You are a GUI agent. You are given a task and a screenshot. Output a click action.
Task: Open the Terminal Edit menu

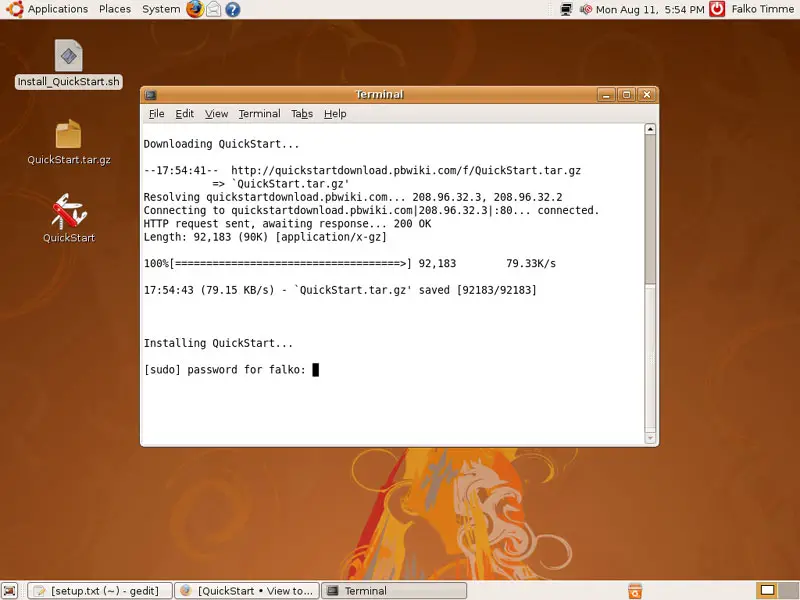(184, 114)
